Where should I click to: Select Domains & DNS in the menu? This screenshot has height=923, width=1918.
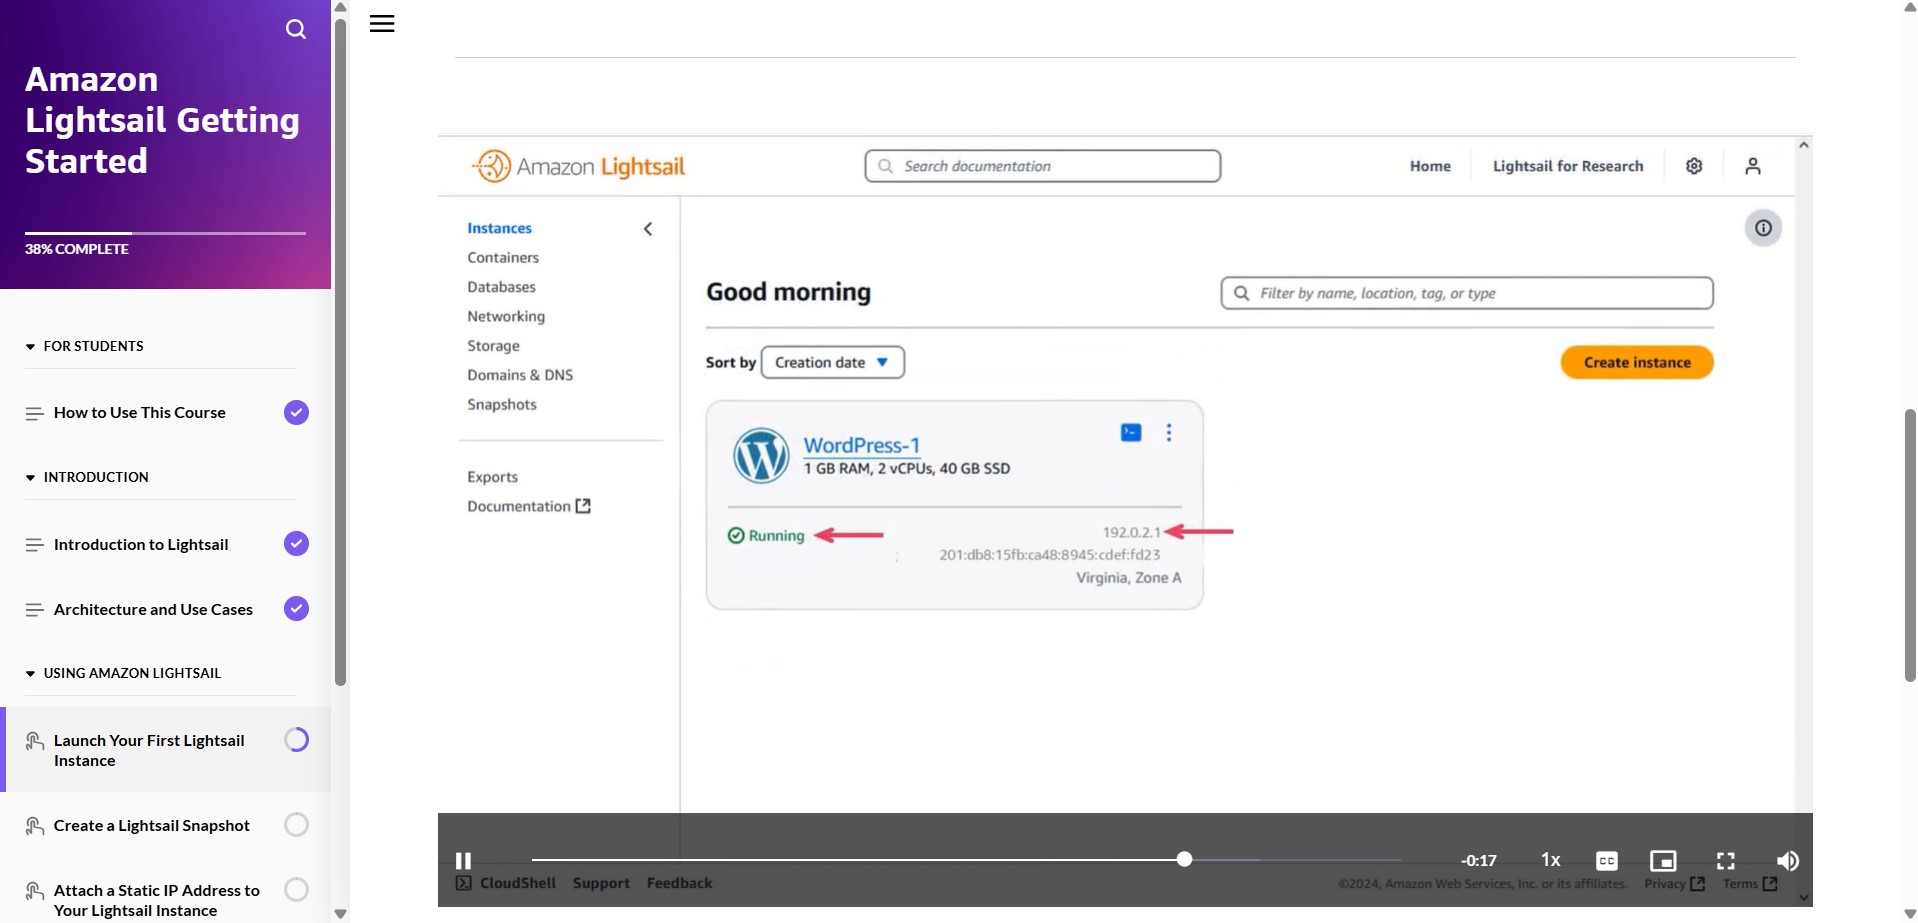(520, 375)
